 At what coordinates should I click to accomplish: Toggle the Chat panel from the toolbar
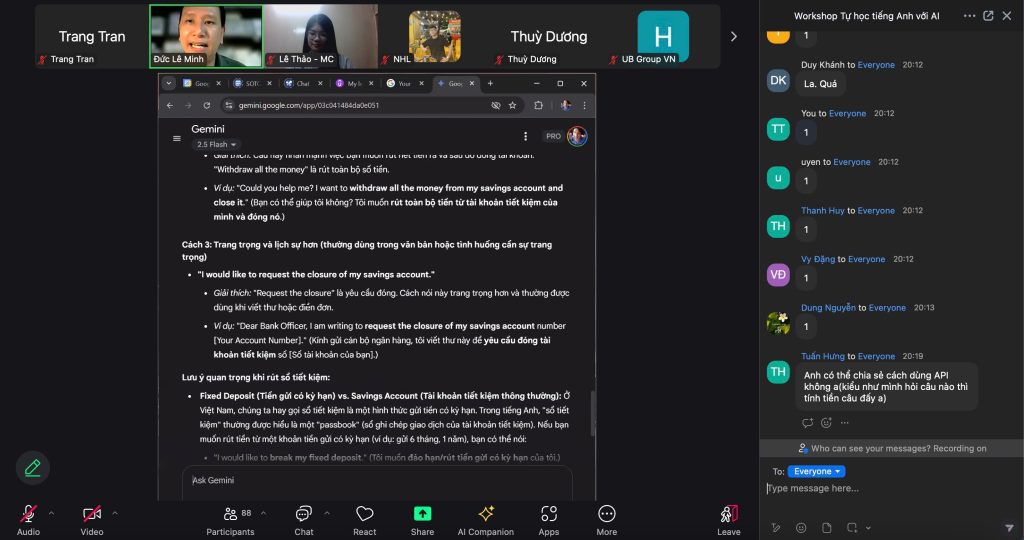[x=304, y=520]
